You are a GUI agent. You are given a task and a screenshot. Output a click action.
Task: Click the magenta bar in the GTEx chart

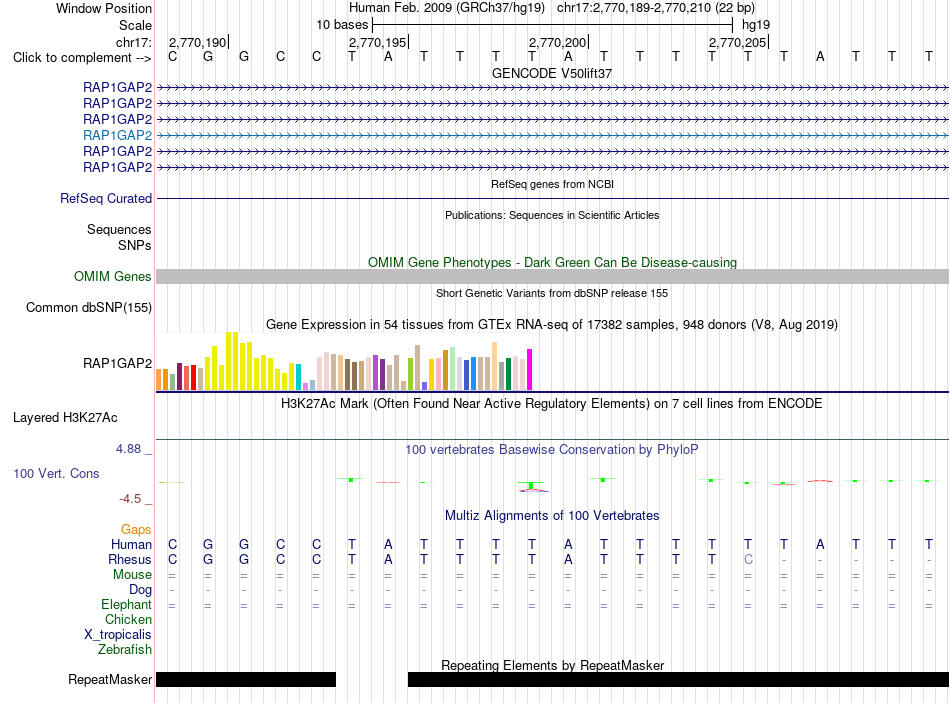pos(530,369)
